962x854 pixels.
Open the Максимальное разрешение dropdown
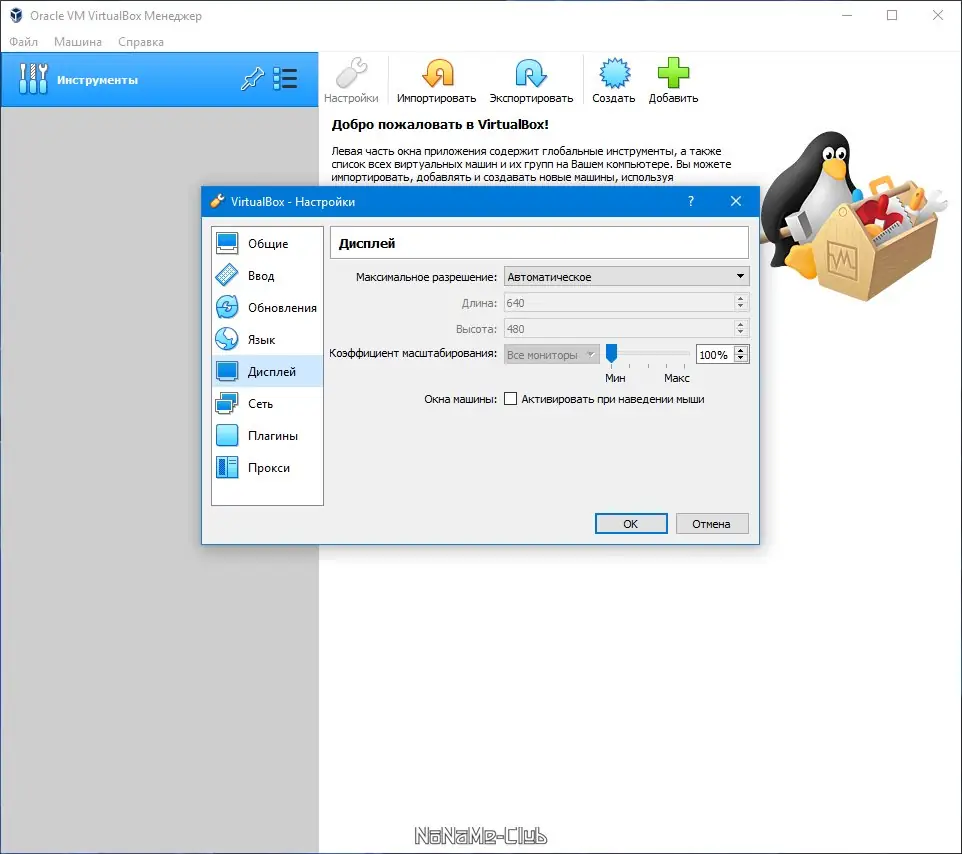(x=626, y=277)
